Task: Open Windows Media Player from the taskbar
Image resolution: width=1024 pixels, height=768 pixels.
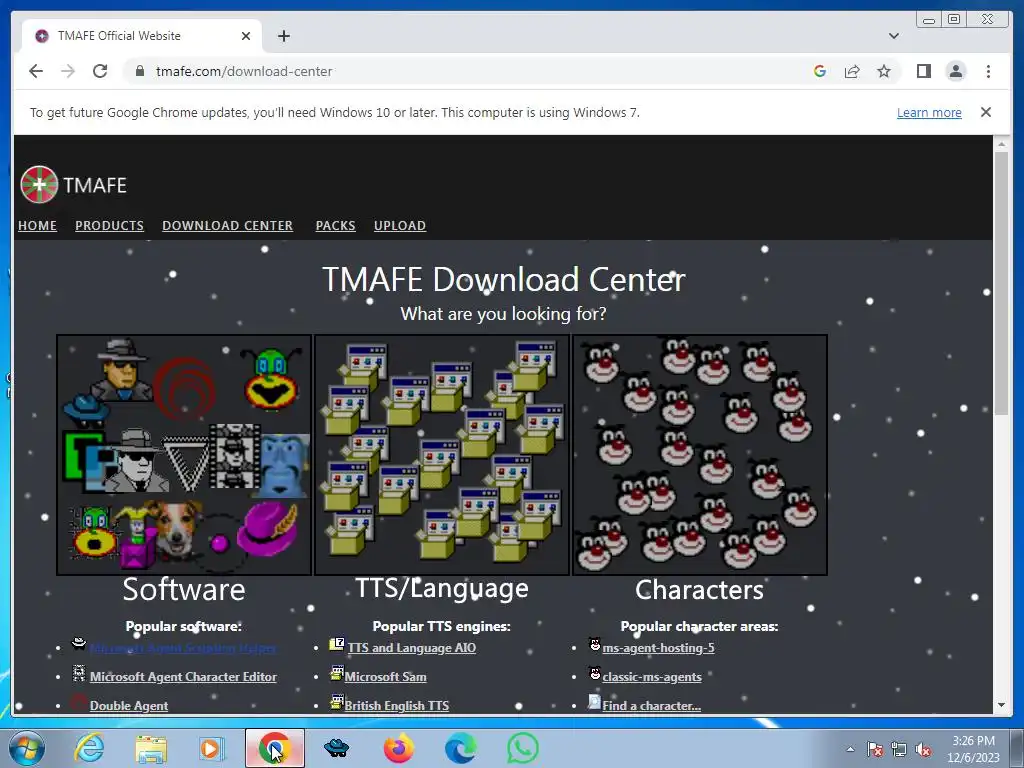Action: [212, 748]
